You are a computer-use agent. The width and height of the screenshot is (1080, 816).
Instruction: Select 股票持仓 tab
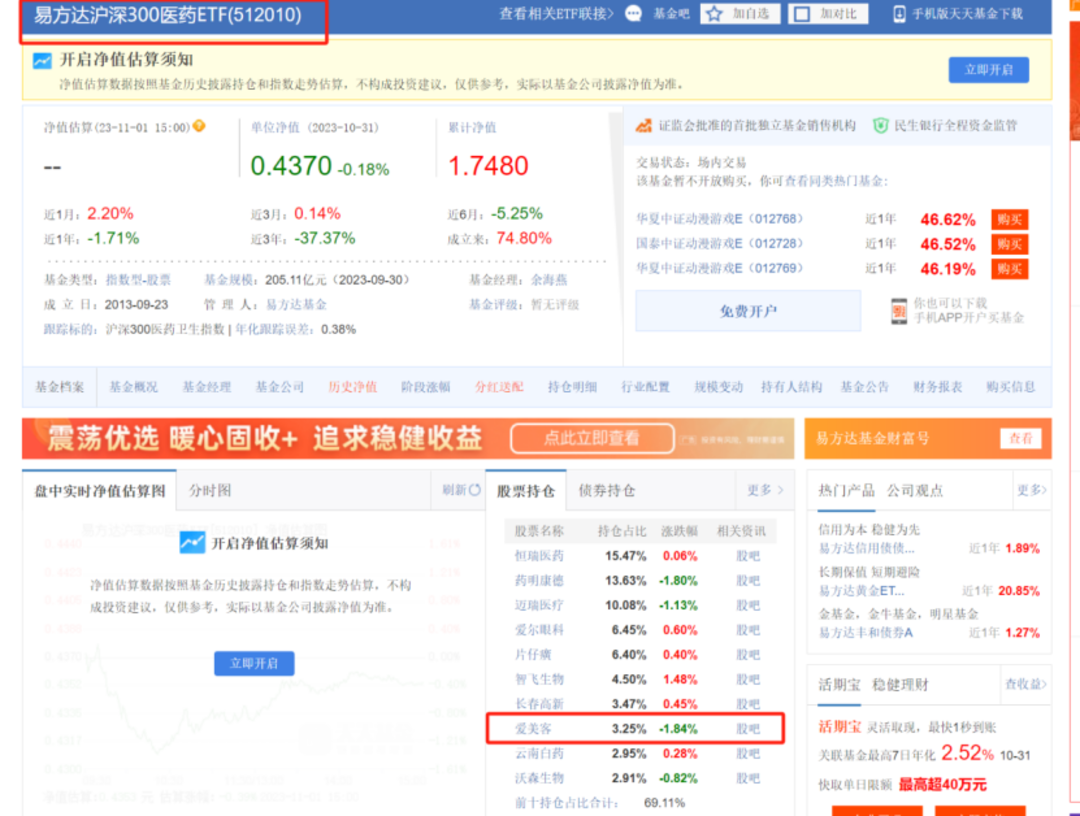[526, 491]
